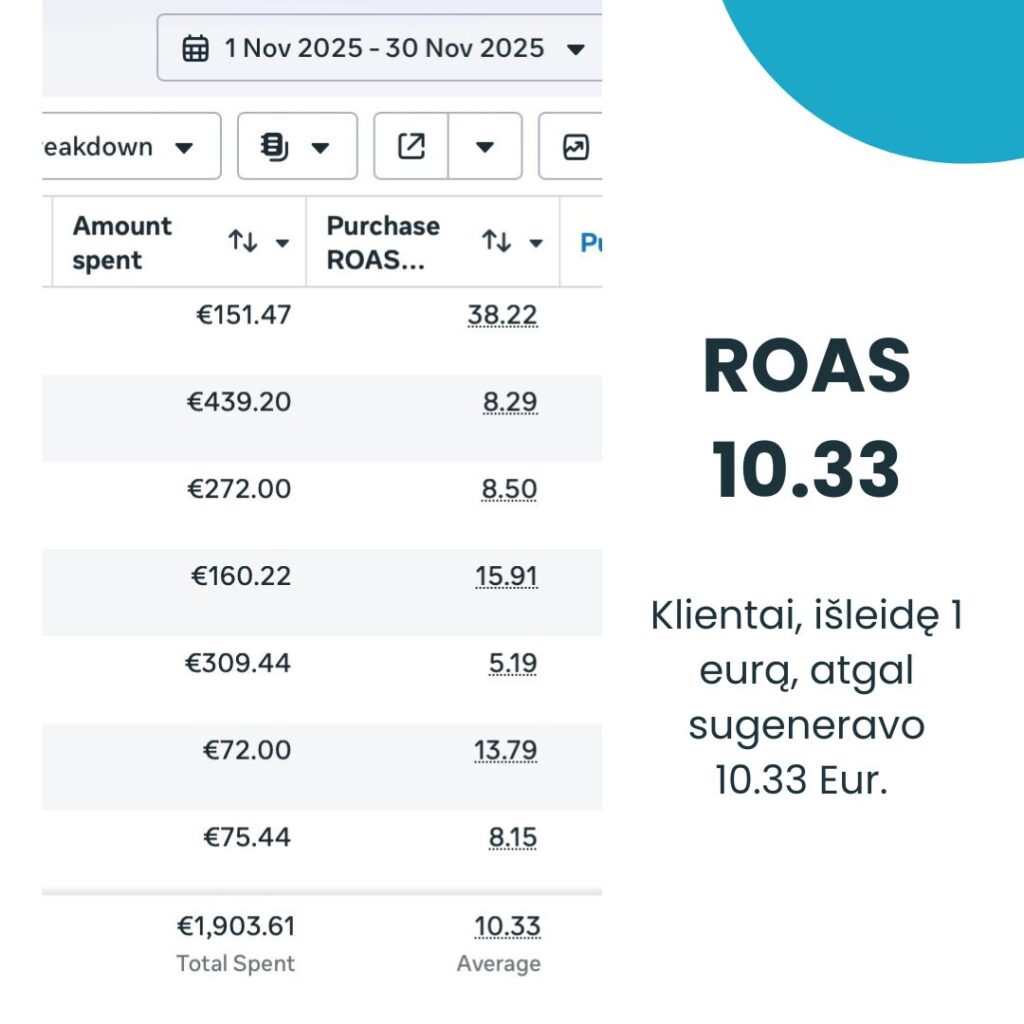Click the 1 Nov 2025 - 30 Nov 2025 text
Viewport: 1024px width, 1024px height.
[x=384, y=48]
